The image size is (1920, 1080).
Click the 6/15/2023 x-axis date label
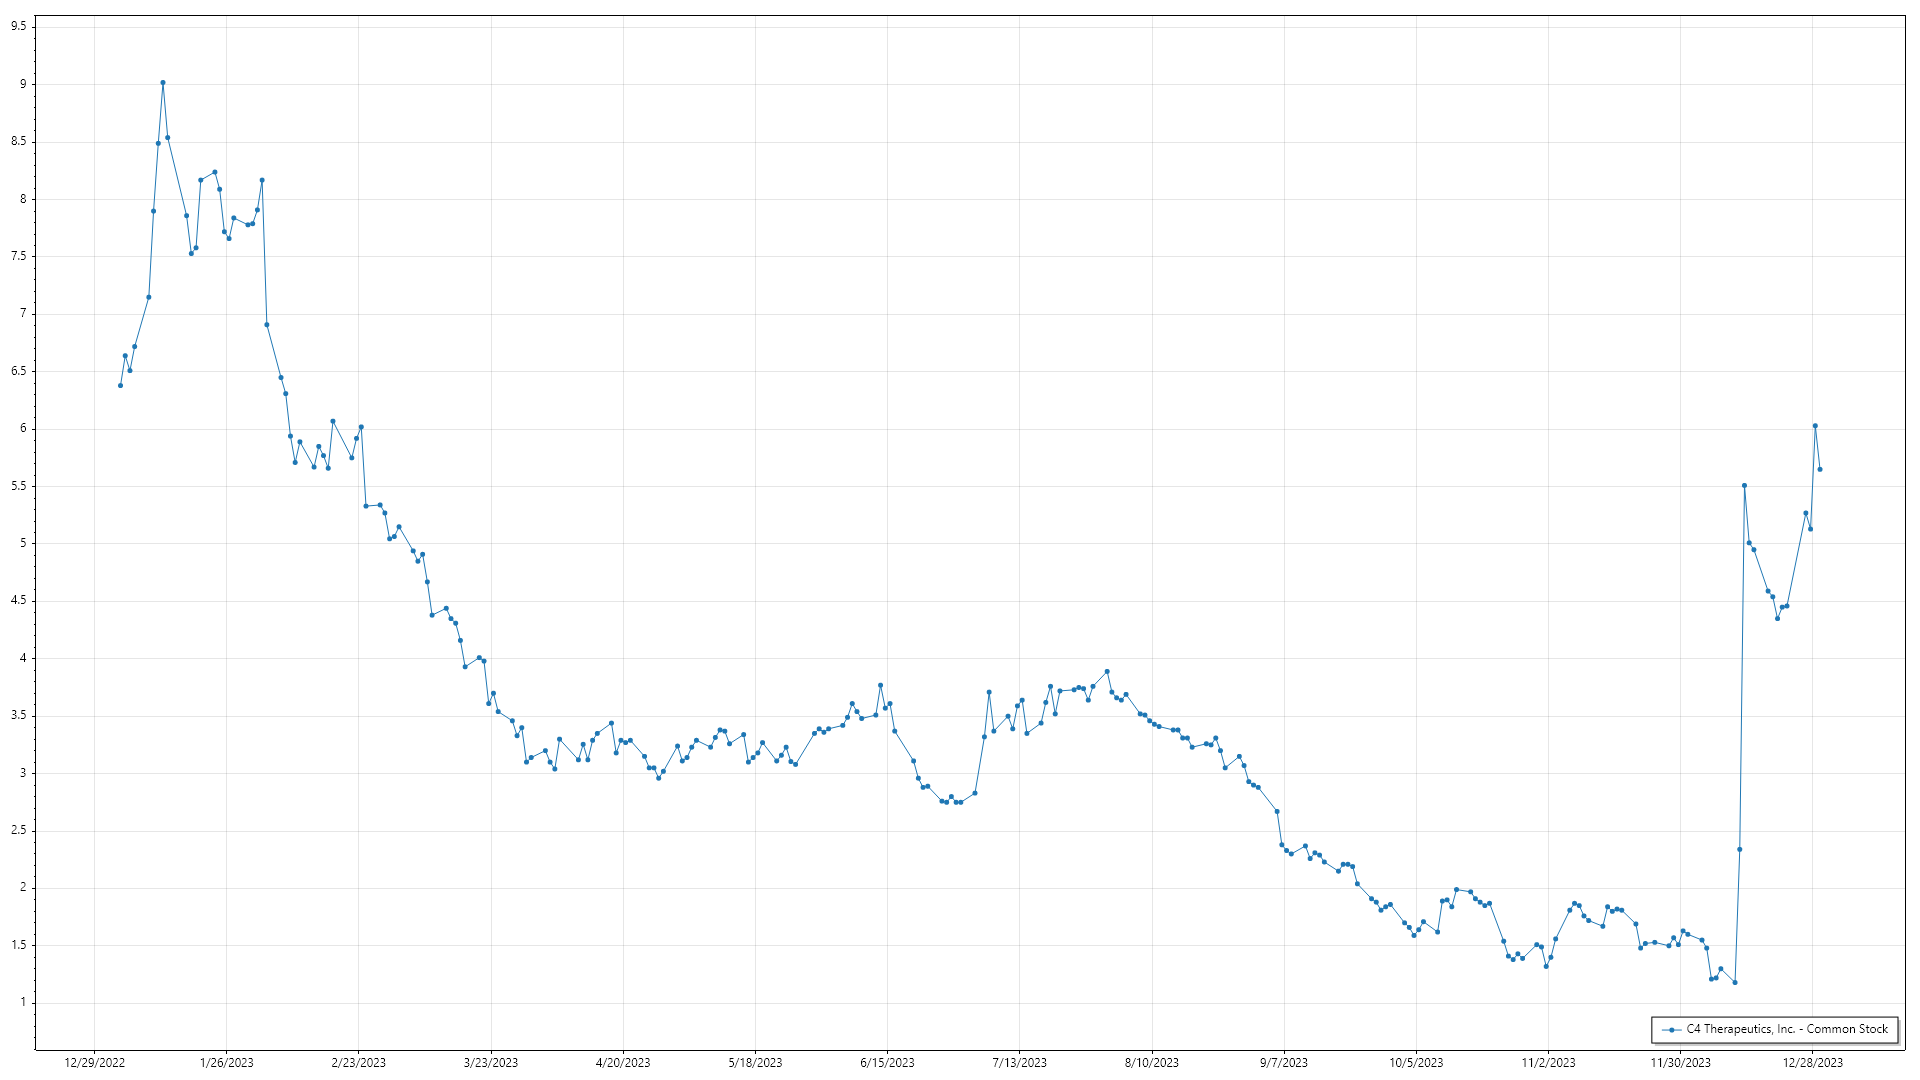[x=887, y=1063]
